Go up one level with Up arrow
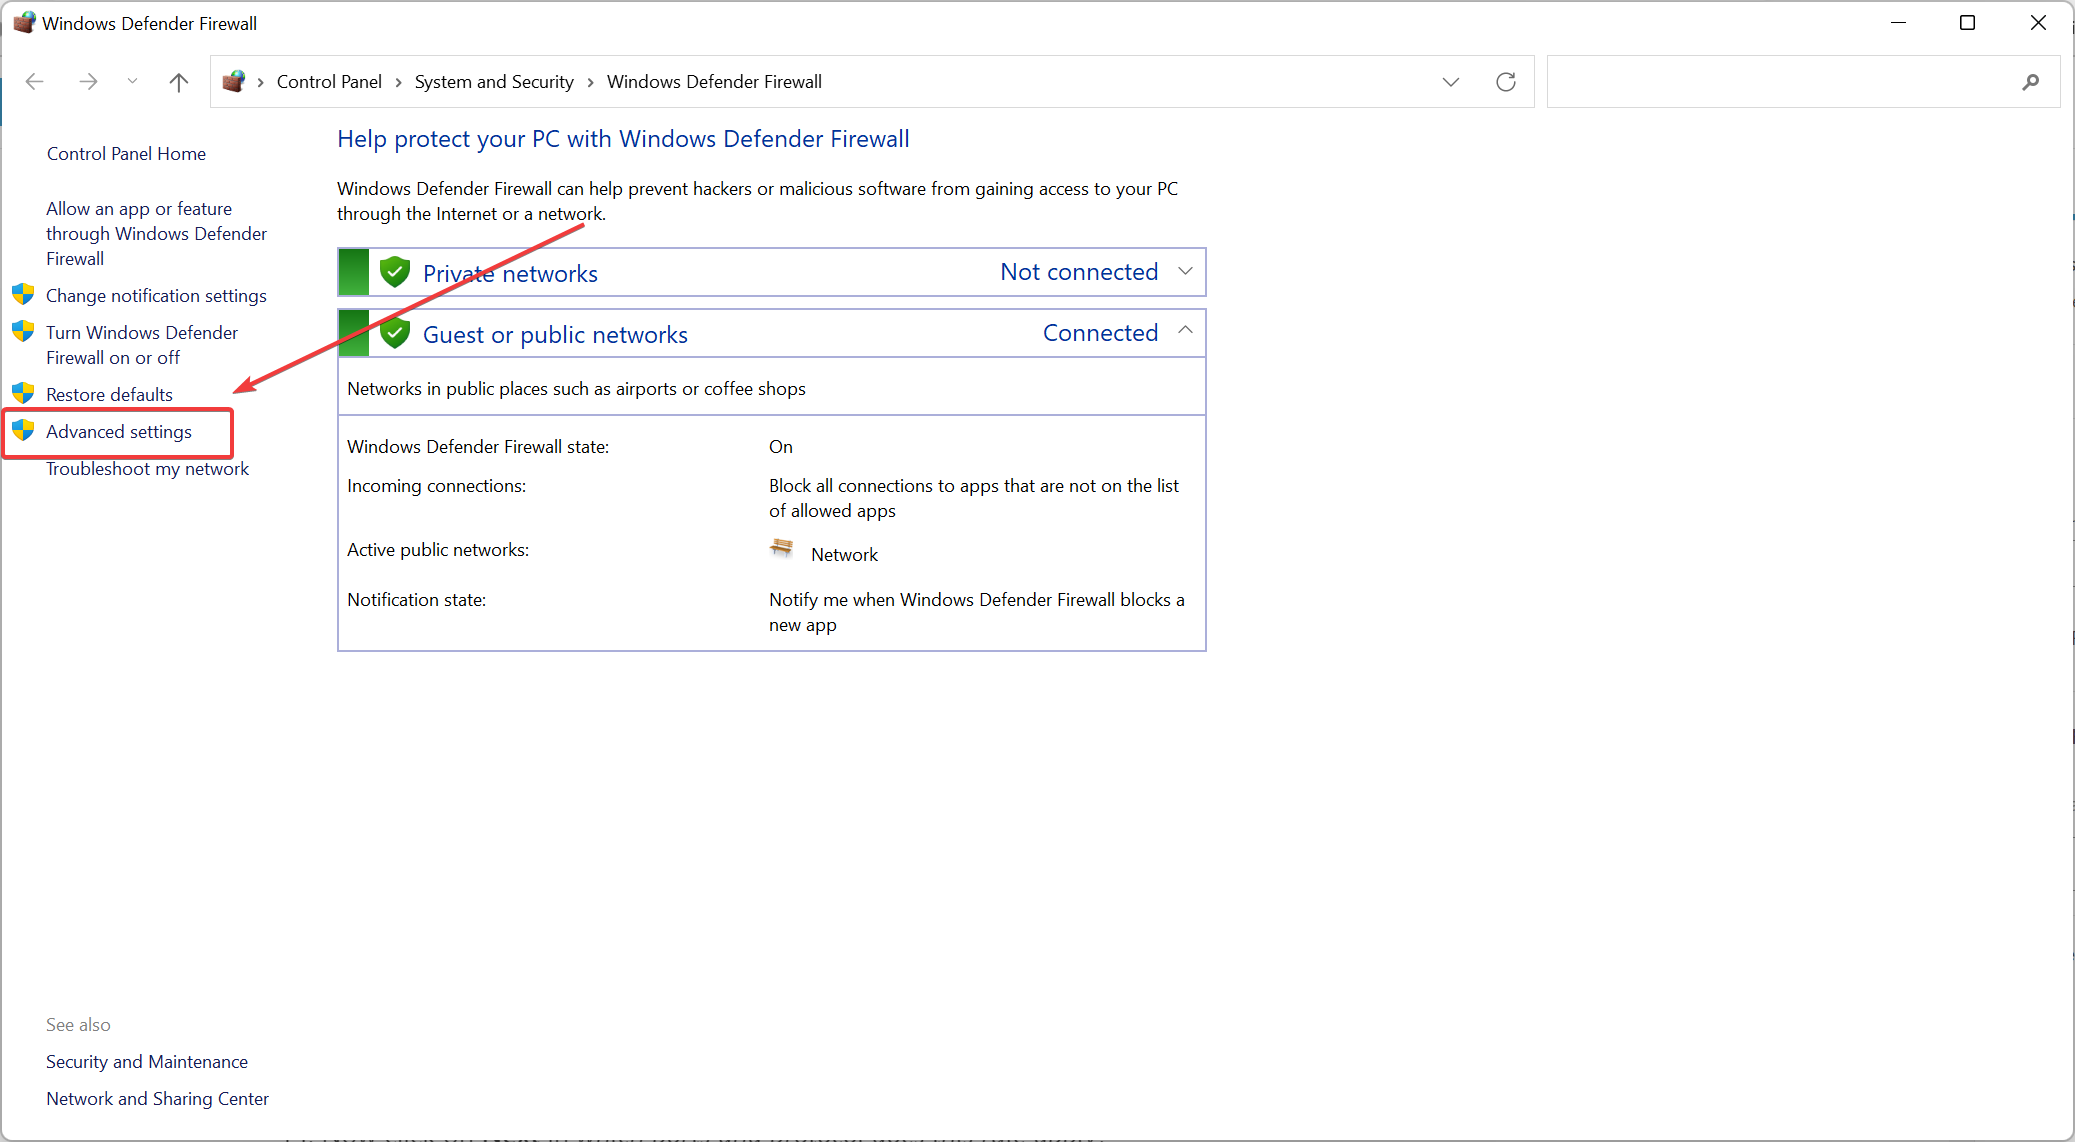Image resolution: width=2075 pixels, height=1142 pixels. point(179,82)
